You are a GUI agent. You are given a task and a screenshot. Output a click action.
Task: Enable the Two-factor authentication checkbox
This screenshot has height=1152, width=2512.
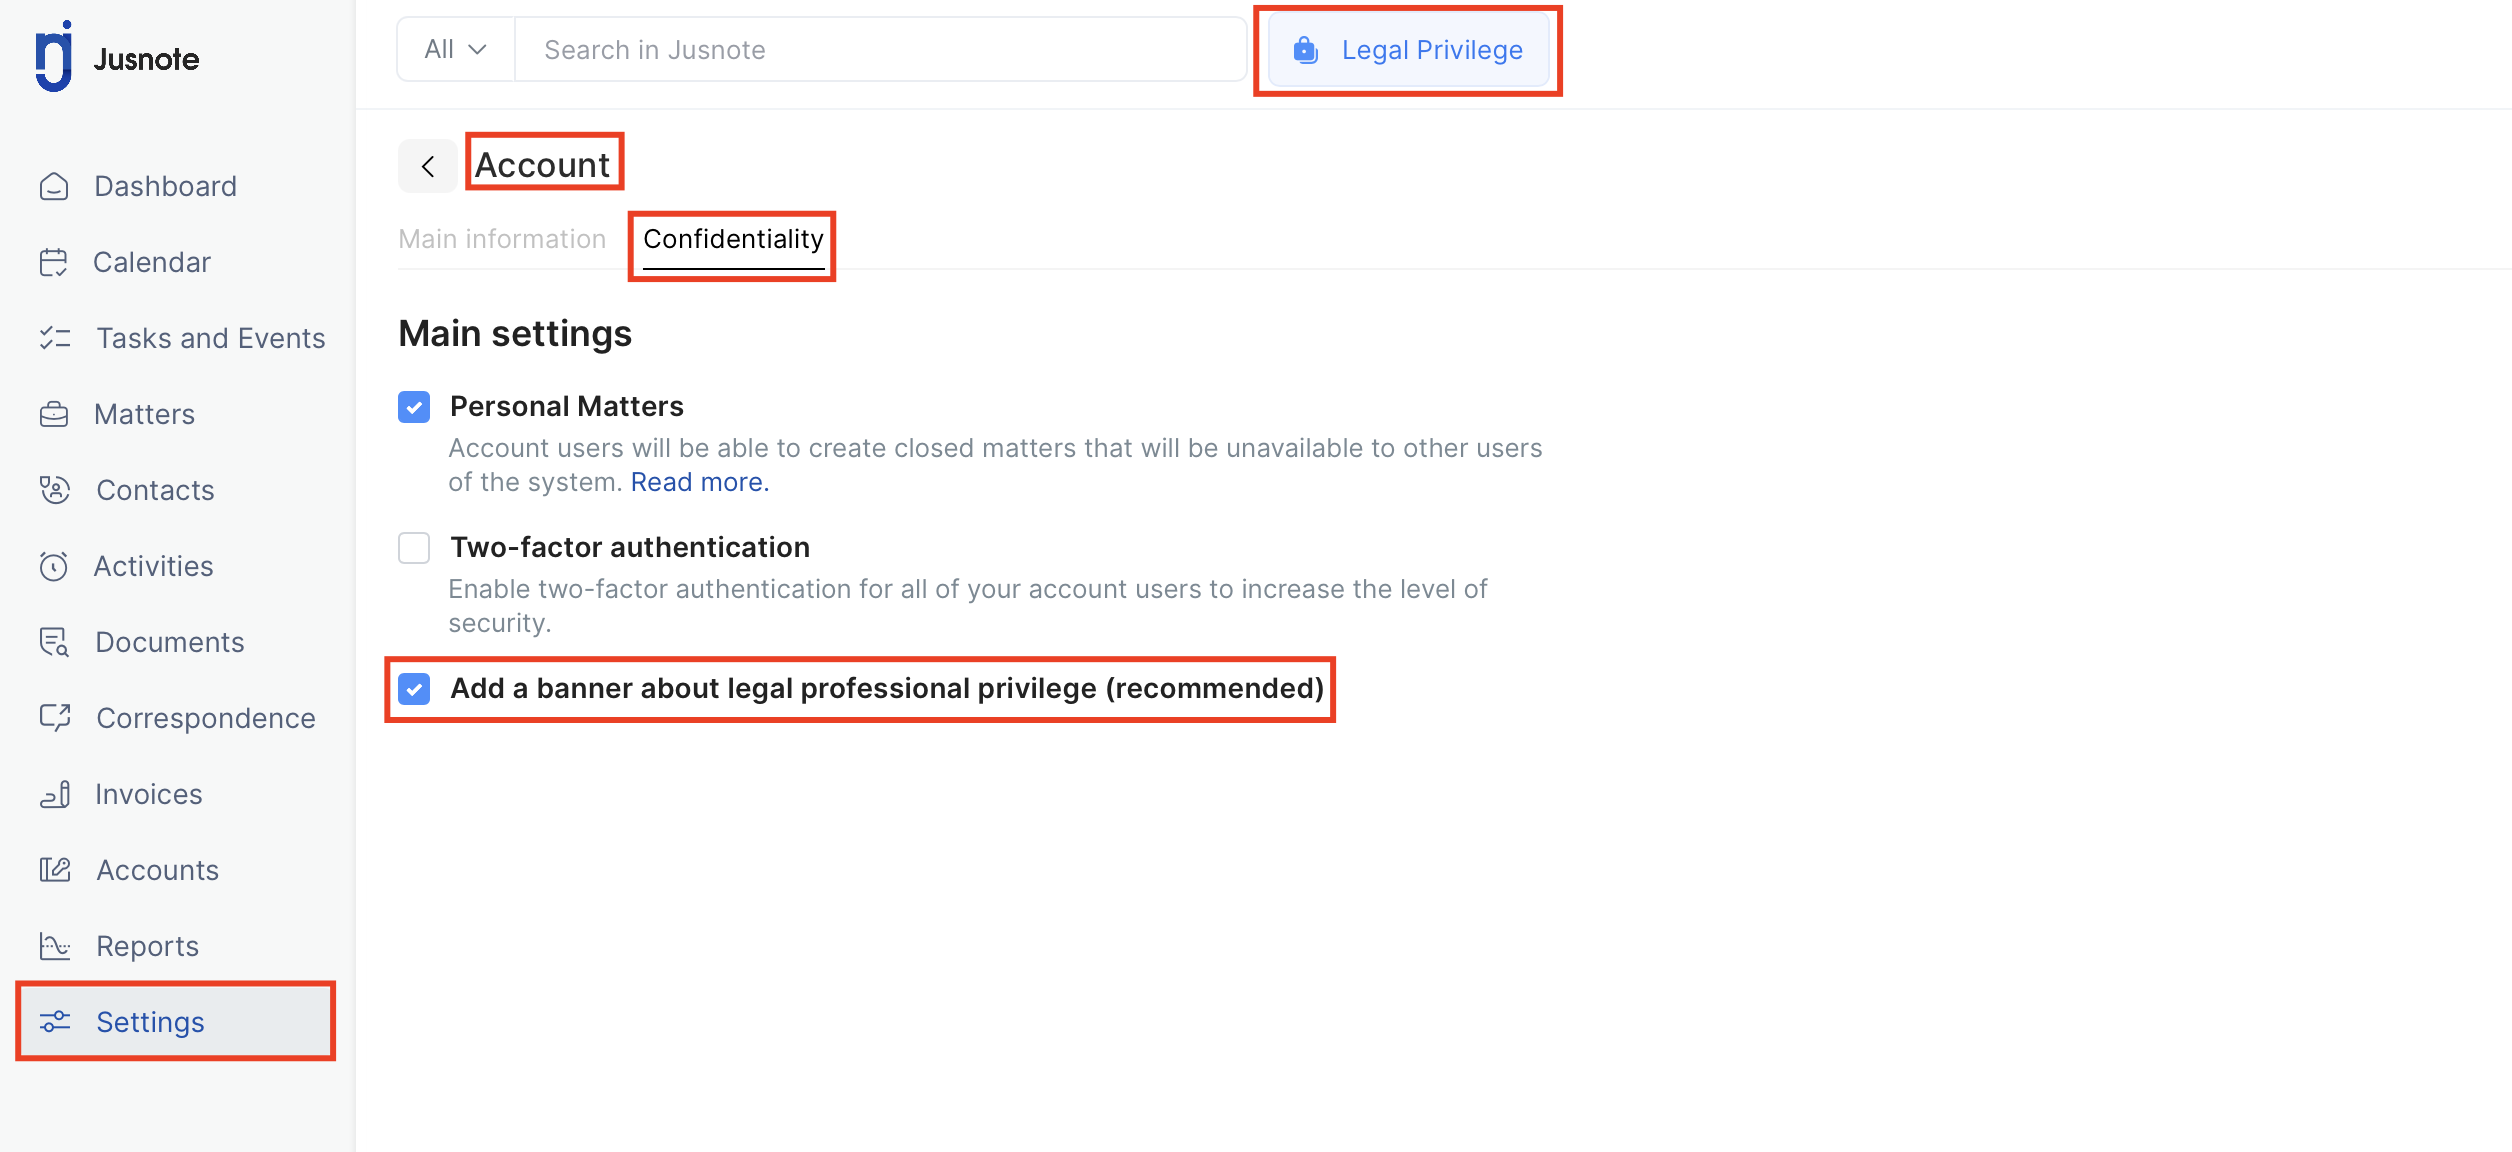point(414,548)
